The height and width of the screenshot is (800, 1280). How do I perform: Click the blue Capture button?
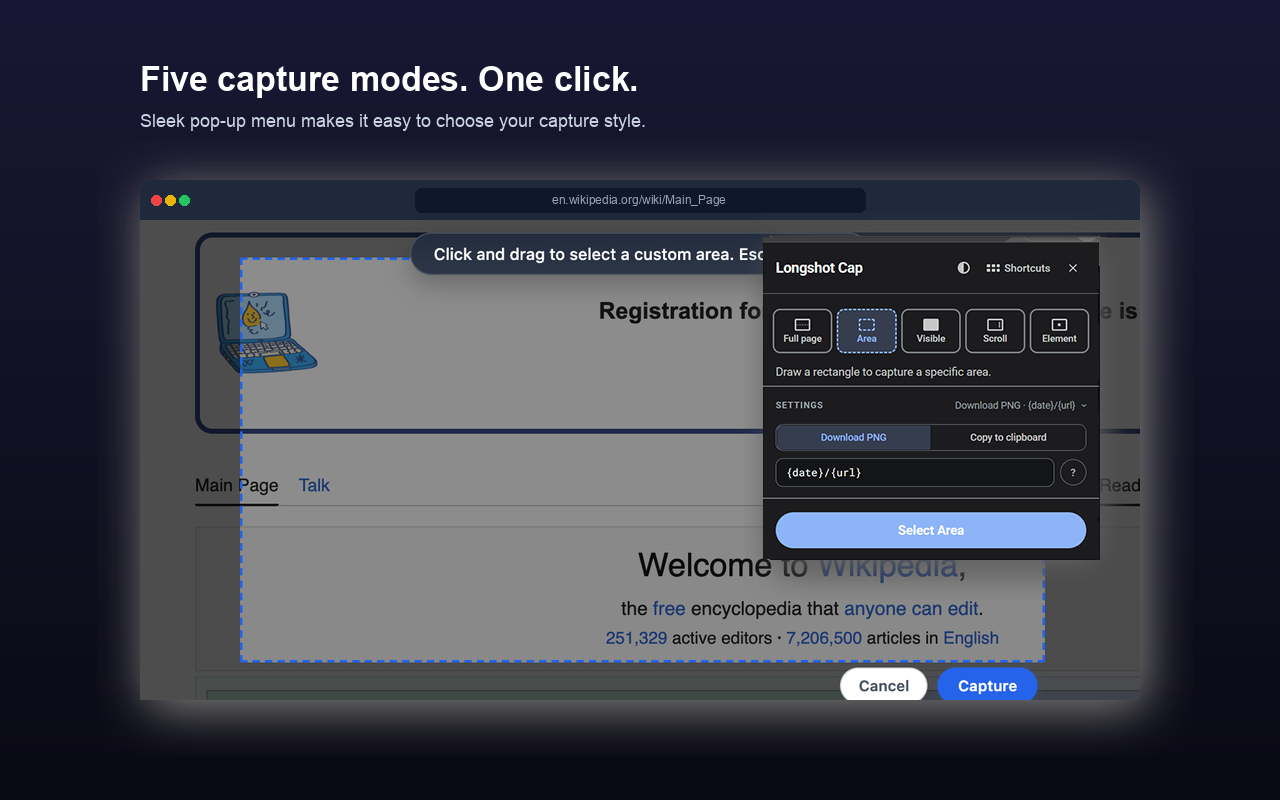[x=987, y=685]
